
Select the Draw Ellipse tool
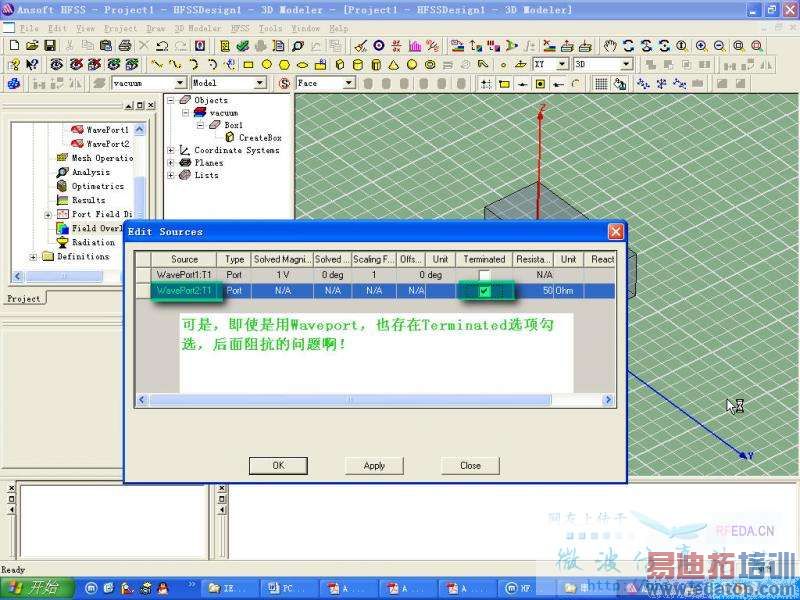[x=303, y=65]
